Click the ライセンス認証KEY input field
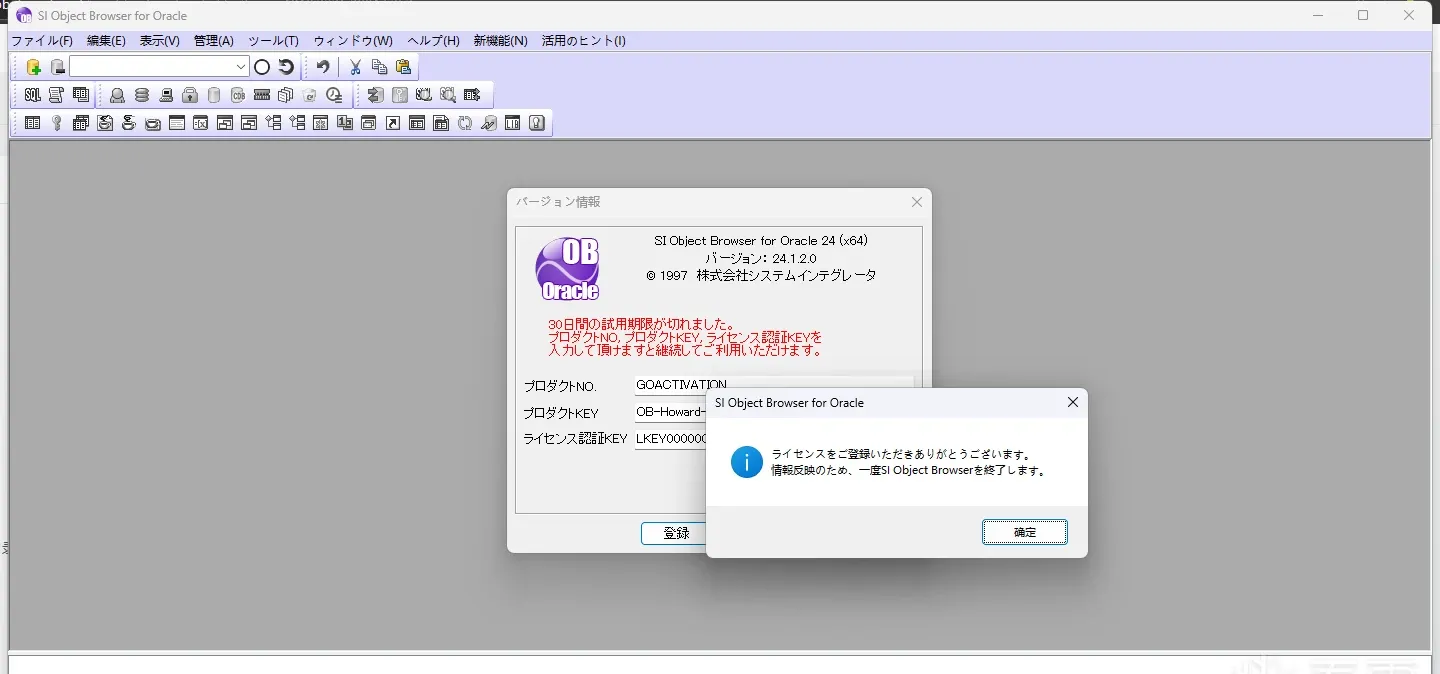 (x=670, y=438)
